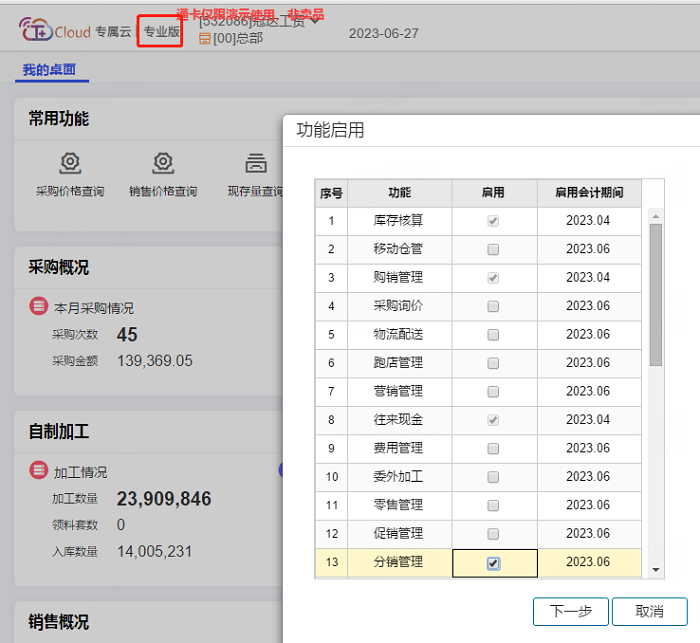Screen dimensions: 700x643
Task: Click the login date 2023-06-27
Action: coord(383,33)
